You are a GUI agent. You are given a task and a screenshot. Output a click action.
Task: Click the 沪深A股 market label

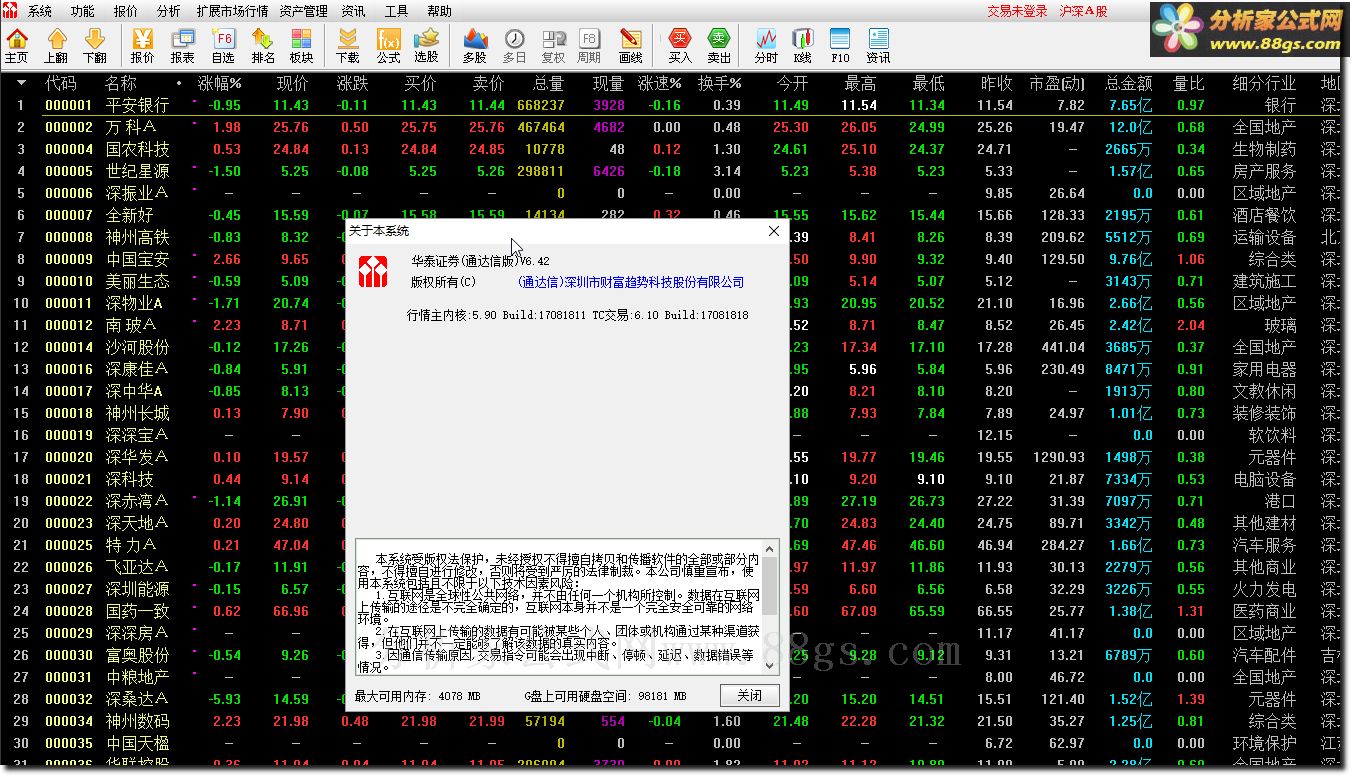coord(1083,11)
